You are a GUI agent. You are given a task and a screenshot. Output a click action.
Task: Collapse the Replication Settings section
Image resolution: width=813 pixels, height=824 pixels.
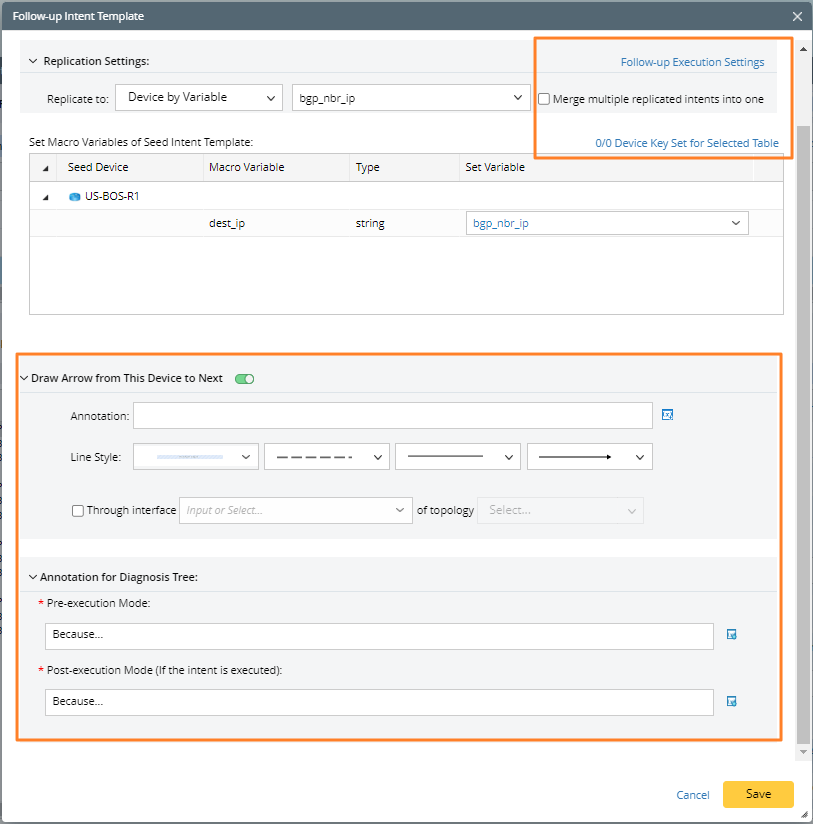(31, 61)
